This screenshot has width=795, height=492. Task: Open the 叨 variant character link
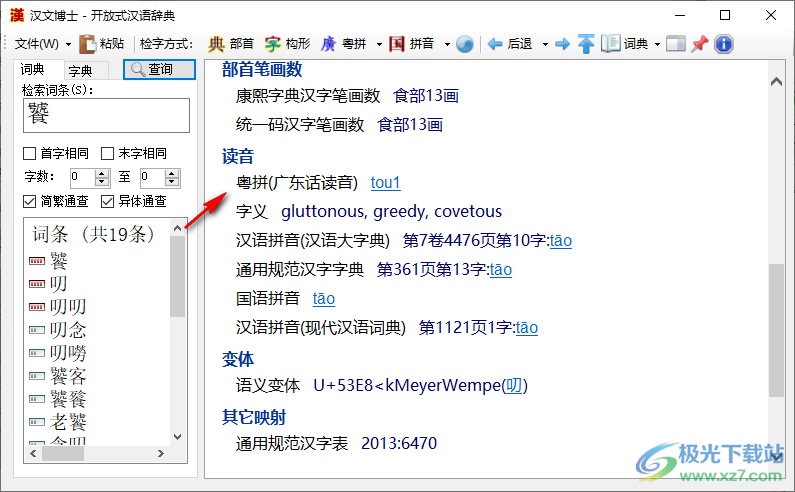coord(514,385)
